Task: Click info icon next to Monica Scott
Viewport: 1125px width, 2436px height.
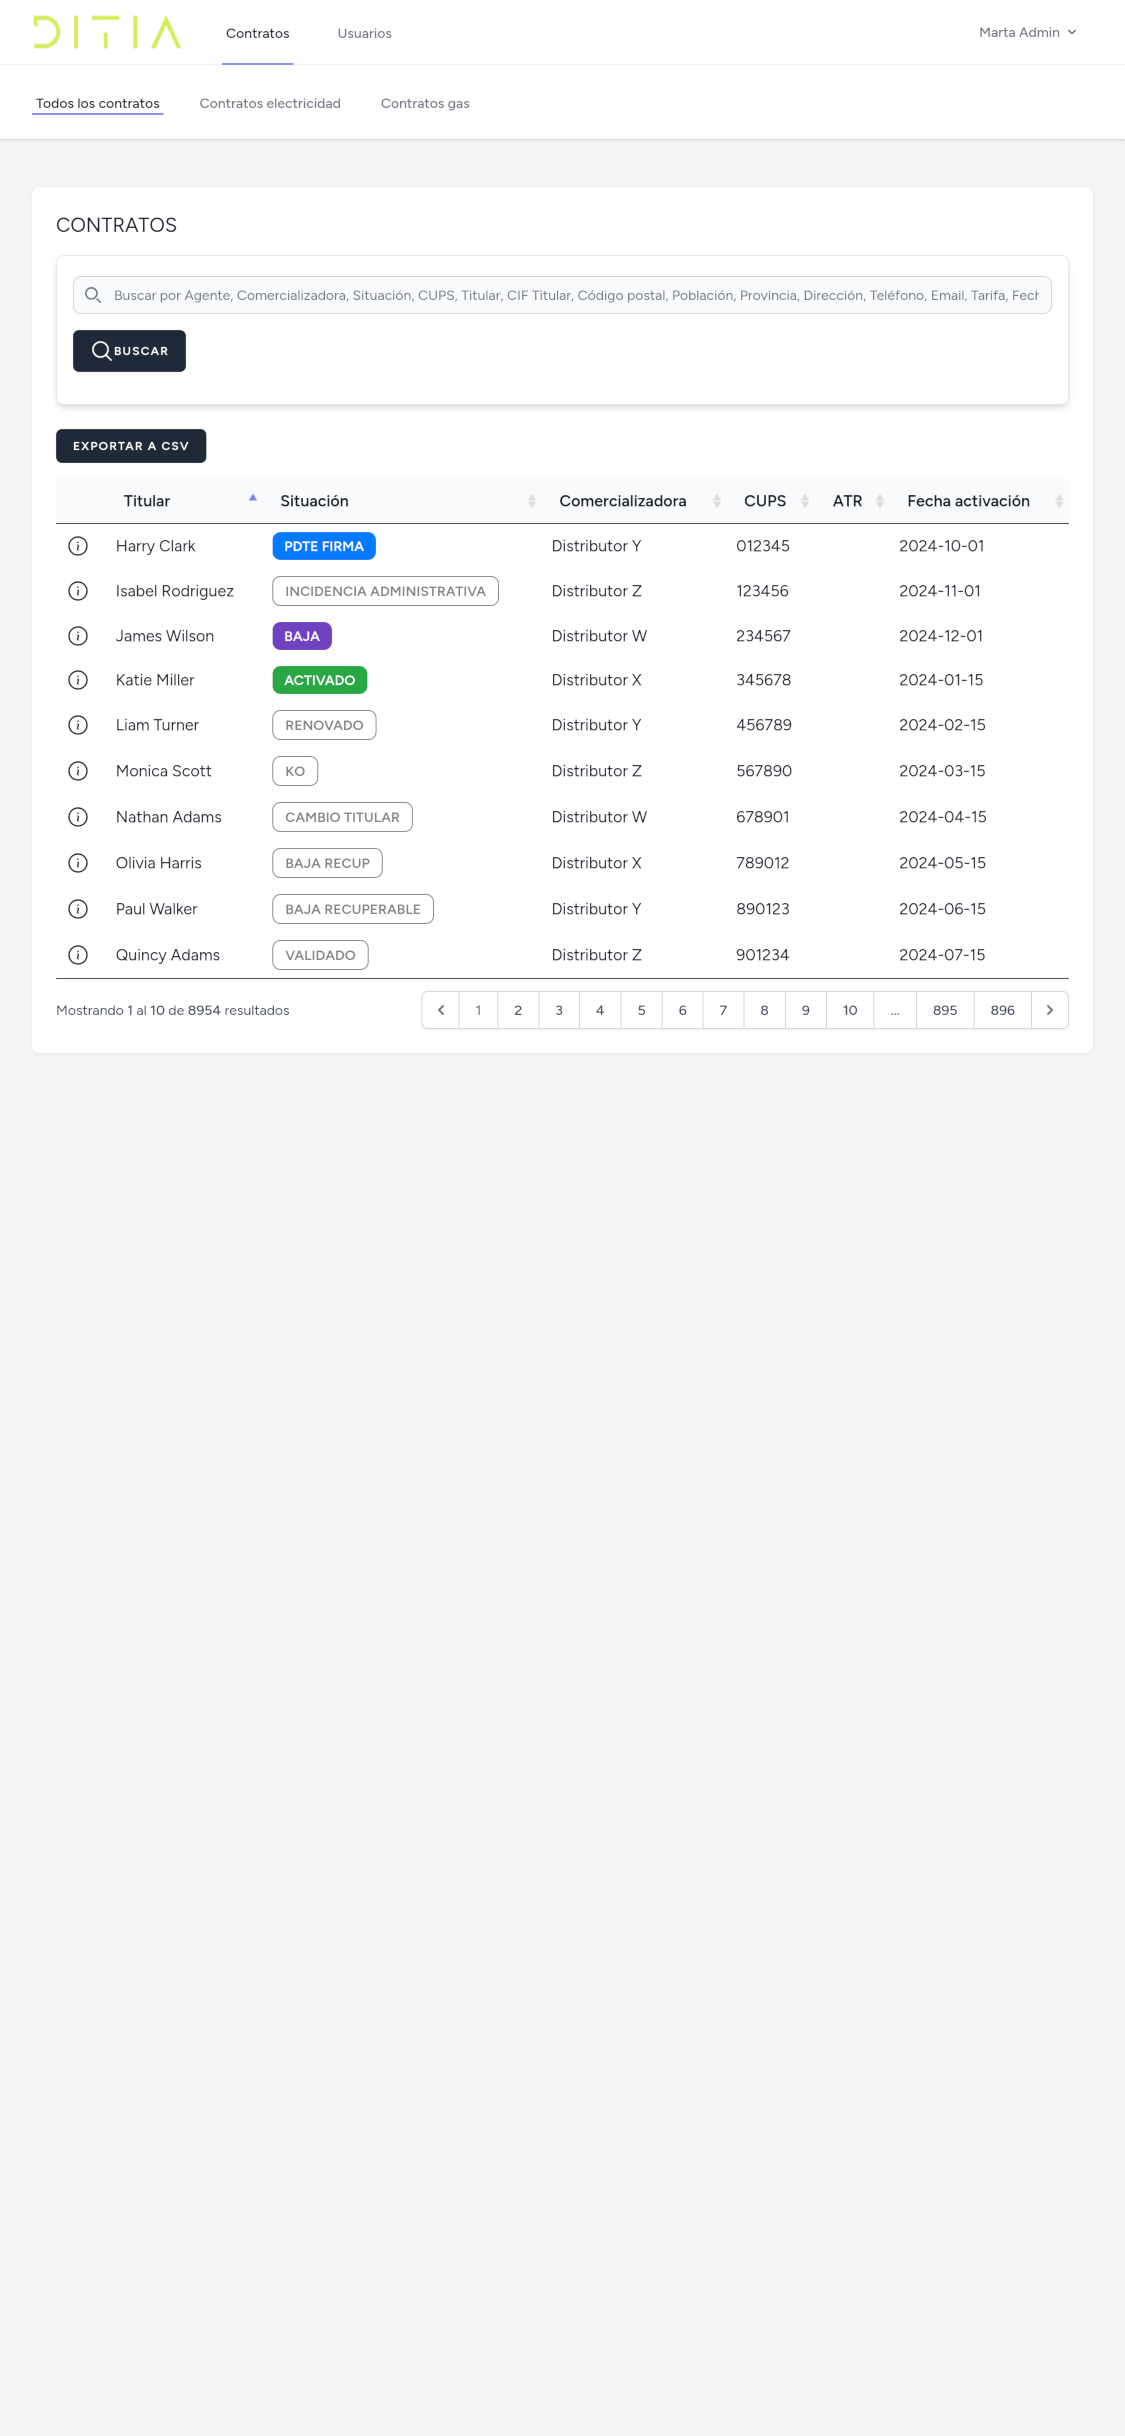Action: point(78,771)
